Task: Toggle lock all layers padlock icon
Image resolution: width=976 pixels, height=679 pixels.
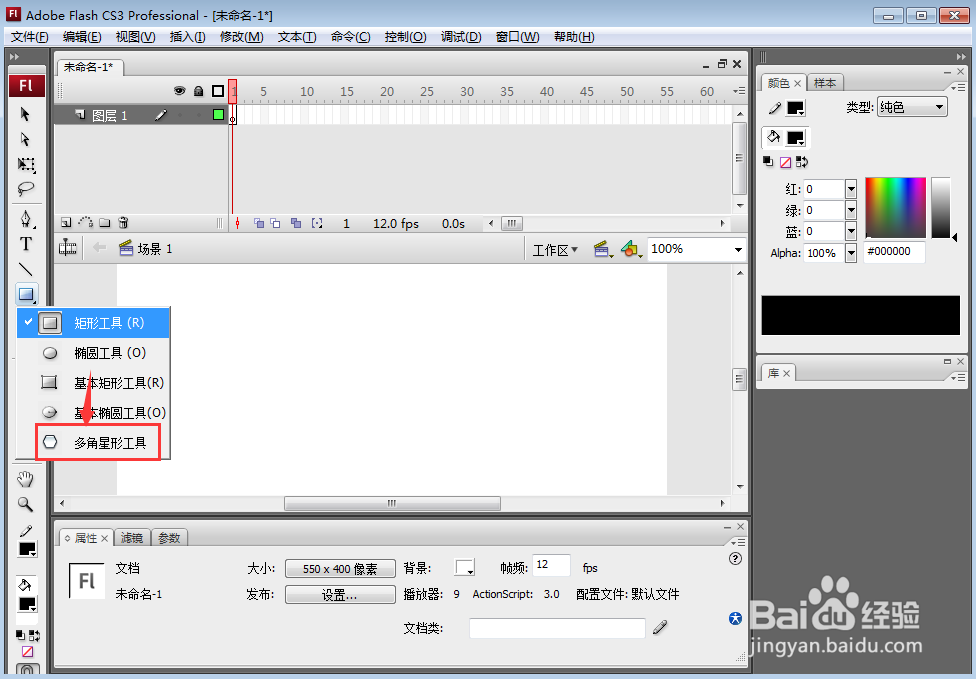Action: point(199,91)
